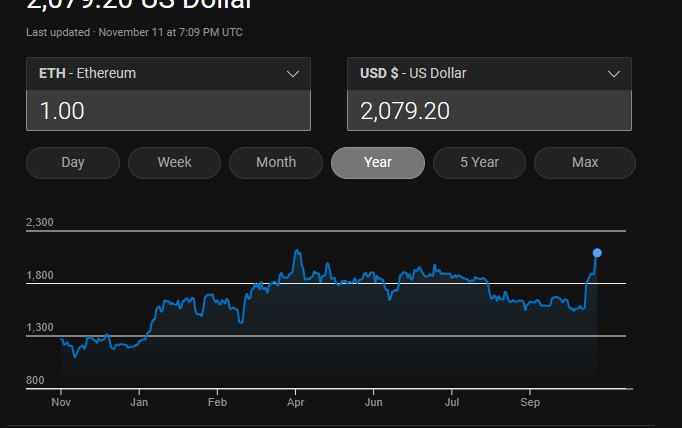Switch to the 5 Year chart

pos(479,163)
